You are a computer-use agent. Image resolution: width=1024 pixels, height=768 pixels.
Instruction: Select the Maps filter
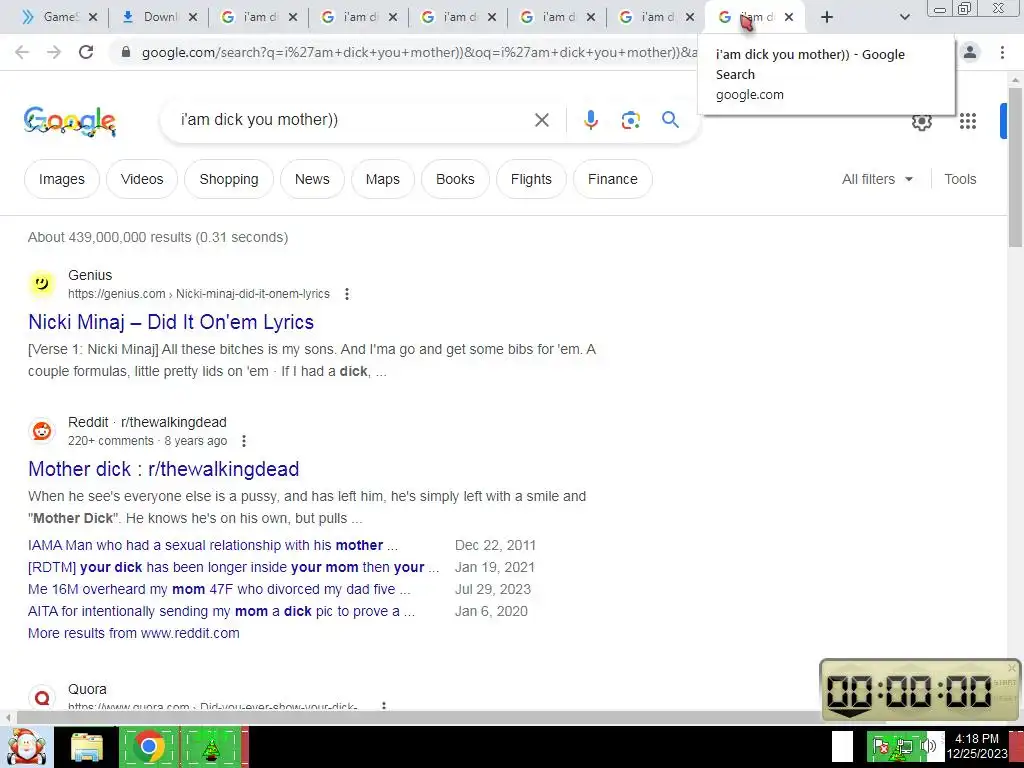pyautogui.click(x=383, y=179)
